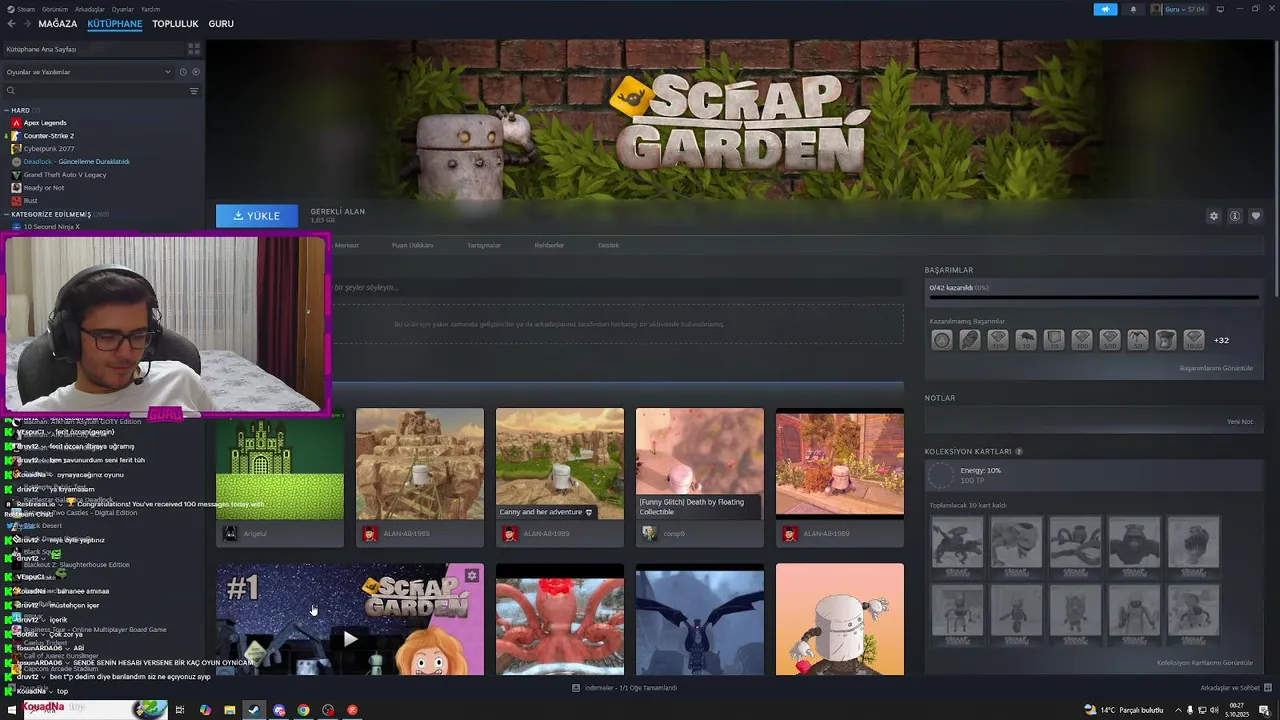
Task: Click the Cyberpunk 2077 game icon
Action: pos(16,149)
